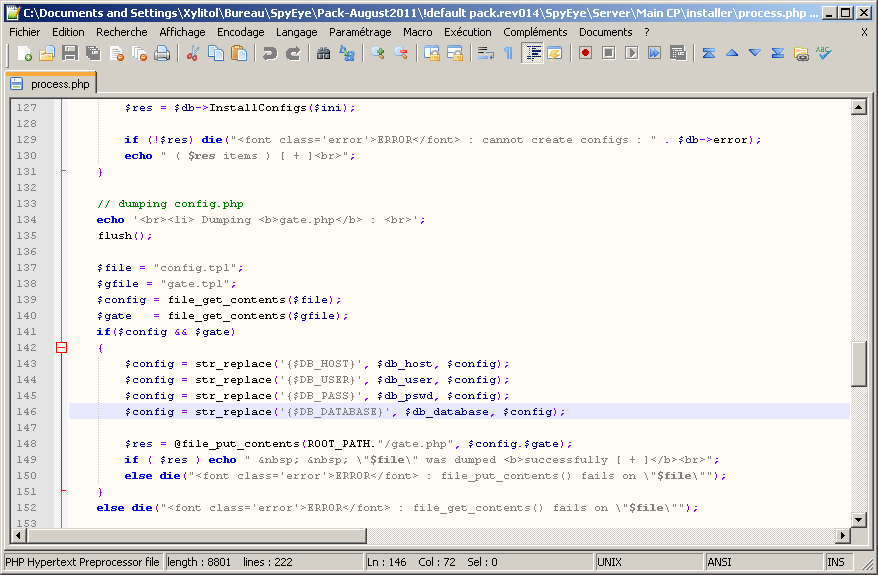878x575 pixels.
Task: Open the Compléments menu
Action: [535, 32]
